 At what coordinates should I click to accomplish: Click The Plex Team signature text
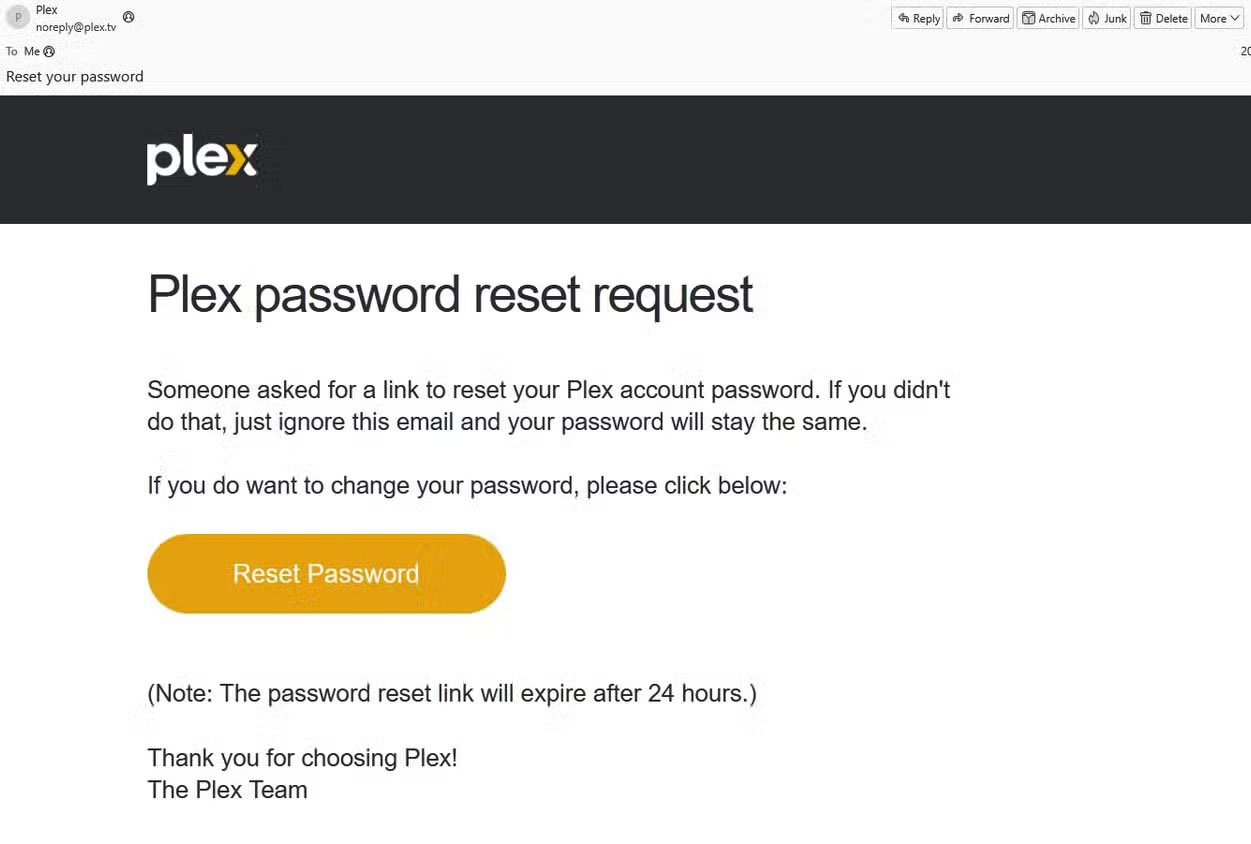click(x=227, y=790)
